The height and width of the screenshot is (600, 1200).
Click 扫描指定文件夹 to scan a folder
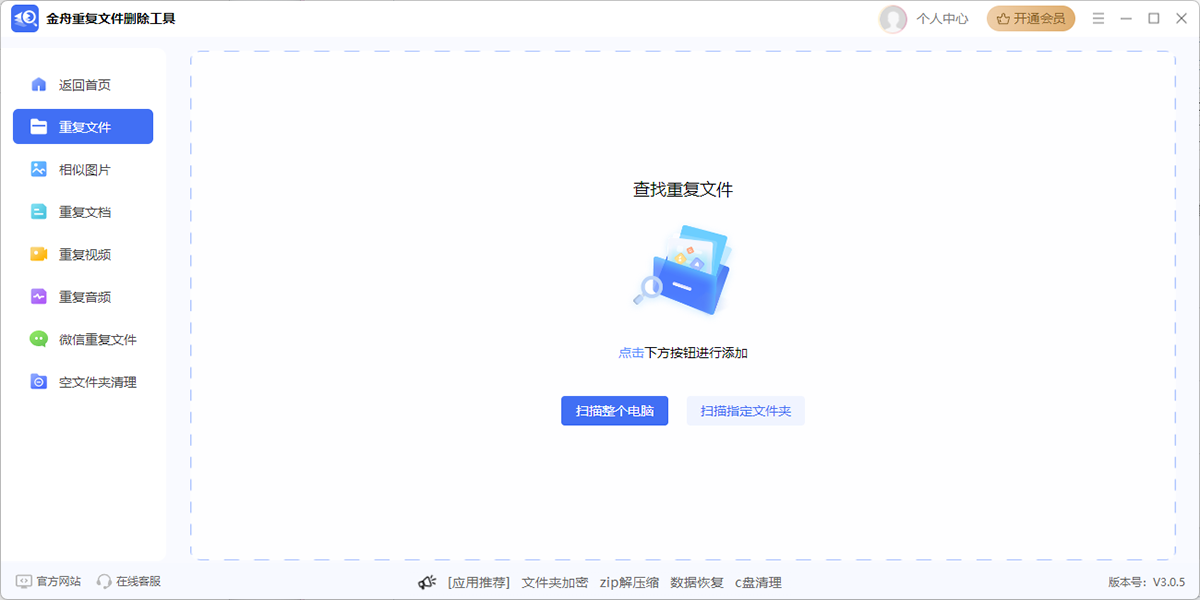[x=745, y=410]
